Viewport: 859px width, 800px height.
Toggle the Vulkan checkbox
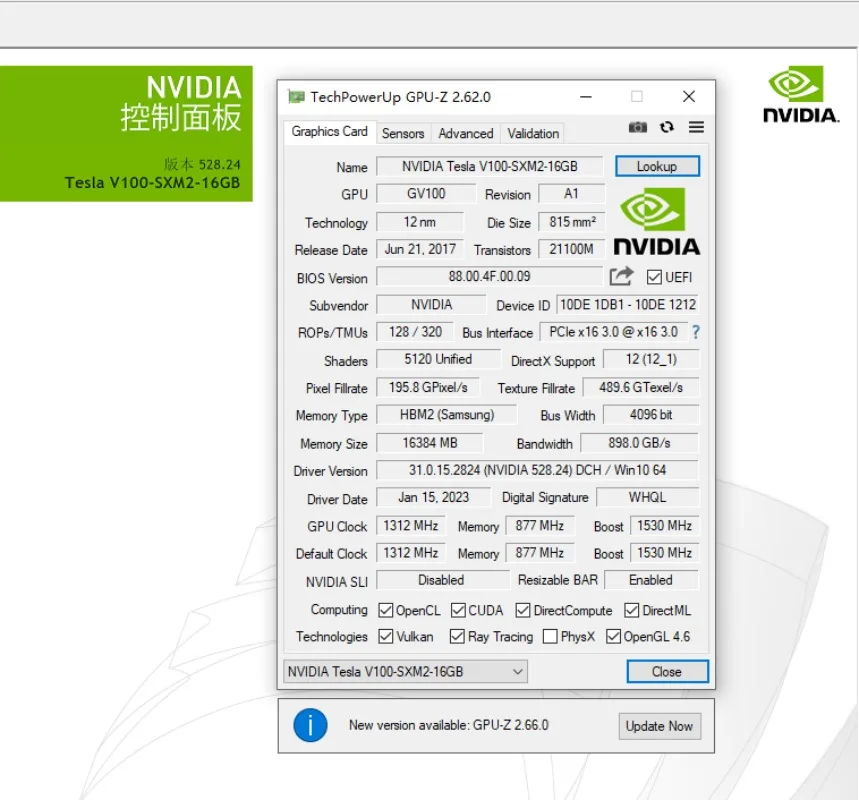(x=386, y=636)
